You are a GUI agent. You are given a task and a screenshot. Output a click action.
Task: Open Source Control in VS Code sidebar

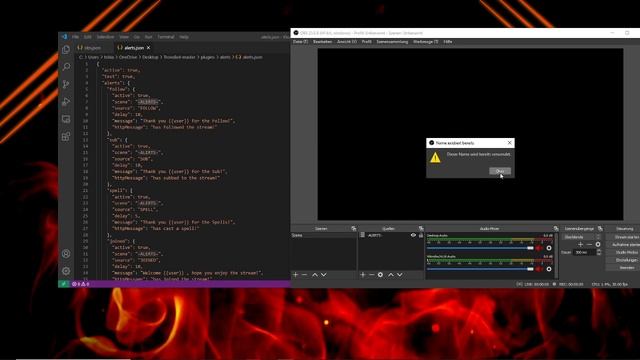(x=66, y=84)
